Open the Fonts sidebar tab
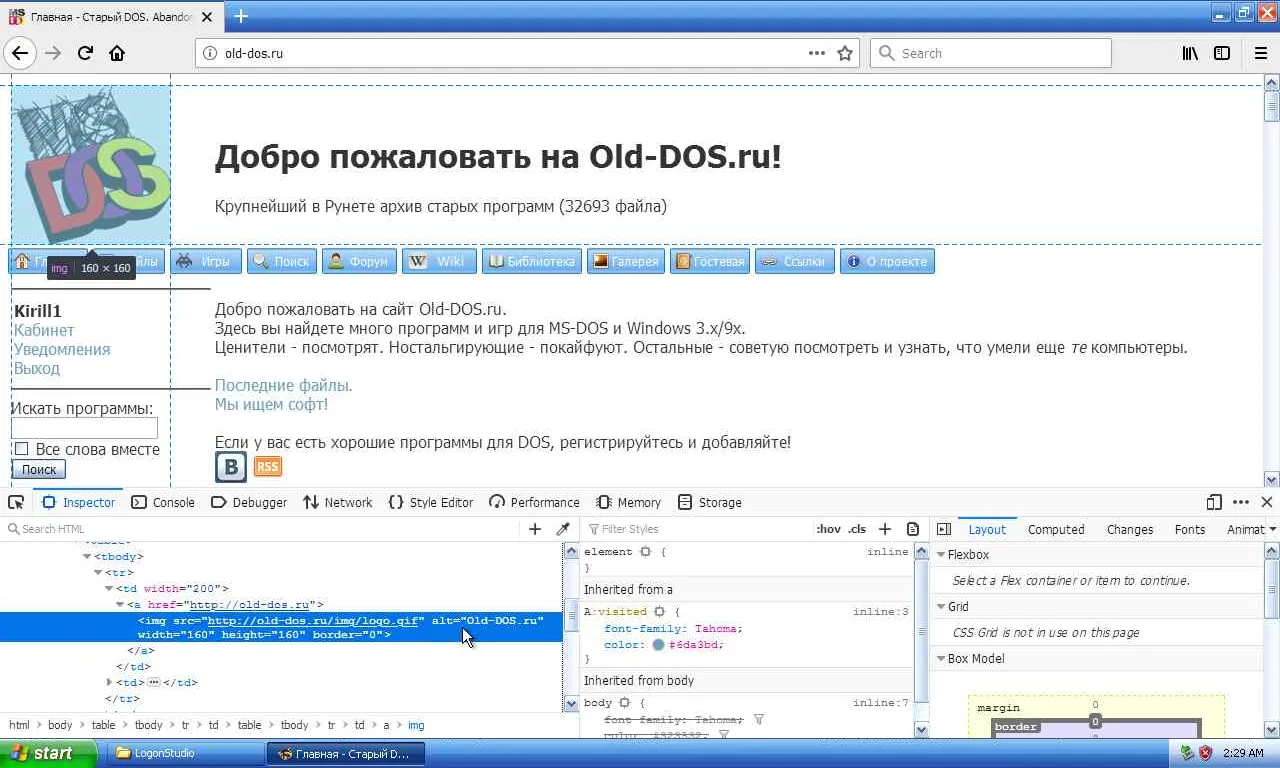This screenshot has height=768, width=1280. click(x=1190, y=529)
